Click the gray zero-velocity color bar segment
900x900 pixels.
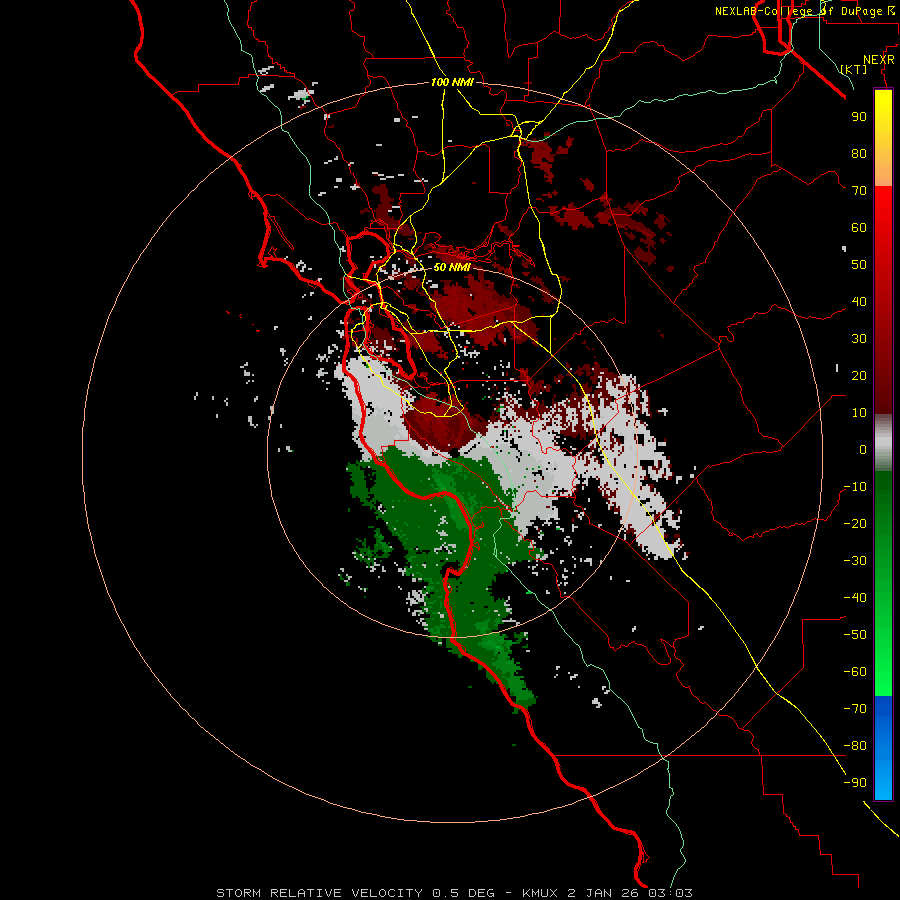[883, 443]
